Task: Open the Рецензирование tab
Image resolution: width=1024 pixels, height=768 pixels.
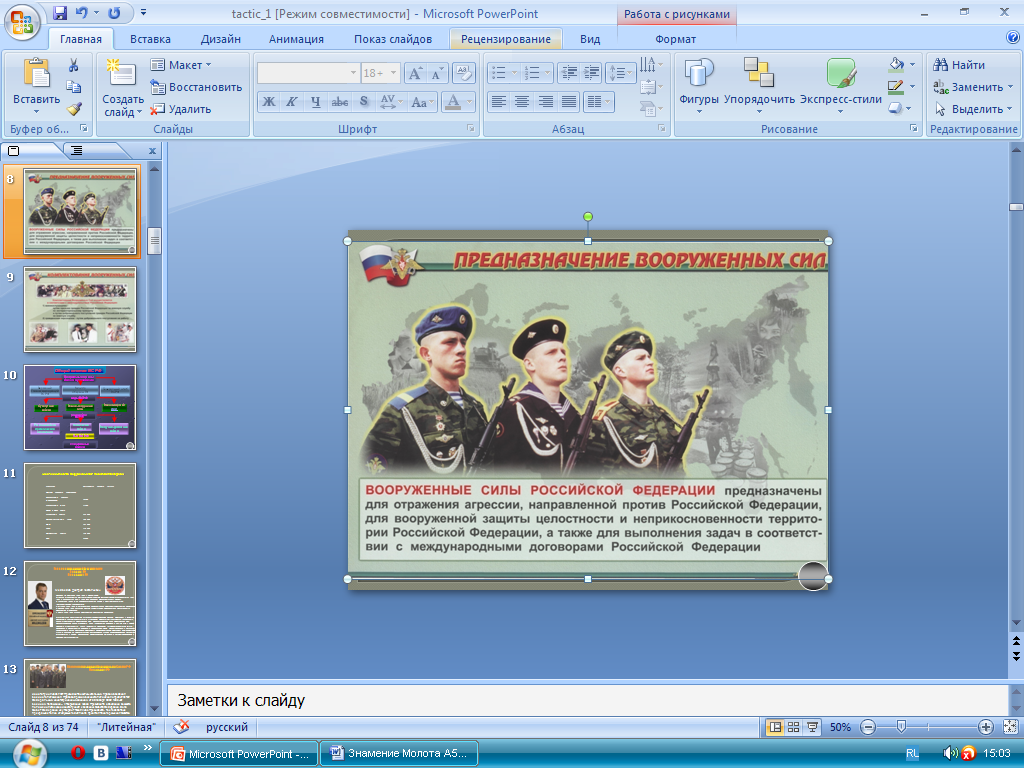Action: (x=506, y=39)
